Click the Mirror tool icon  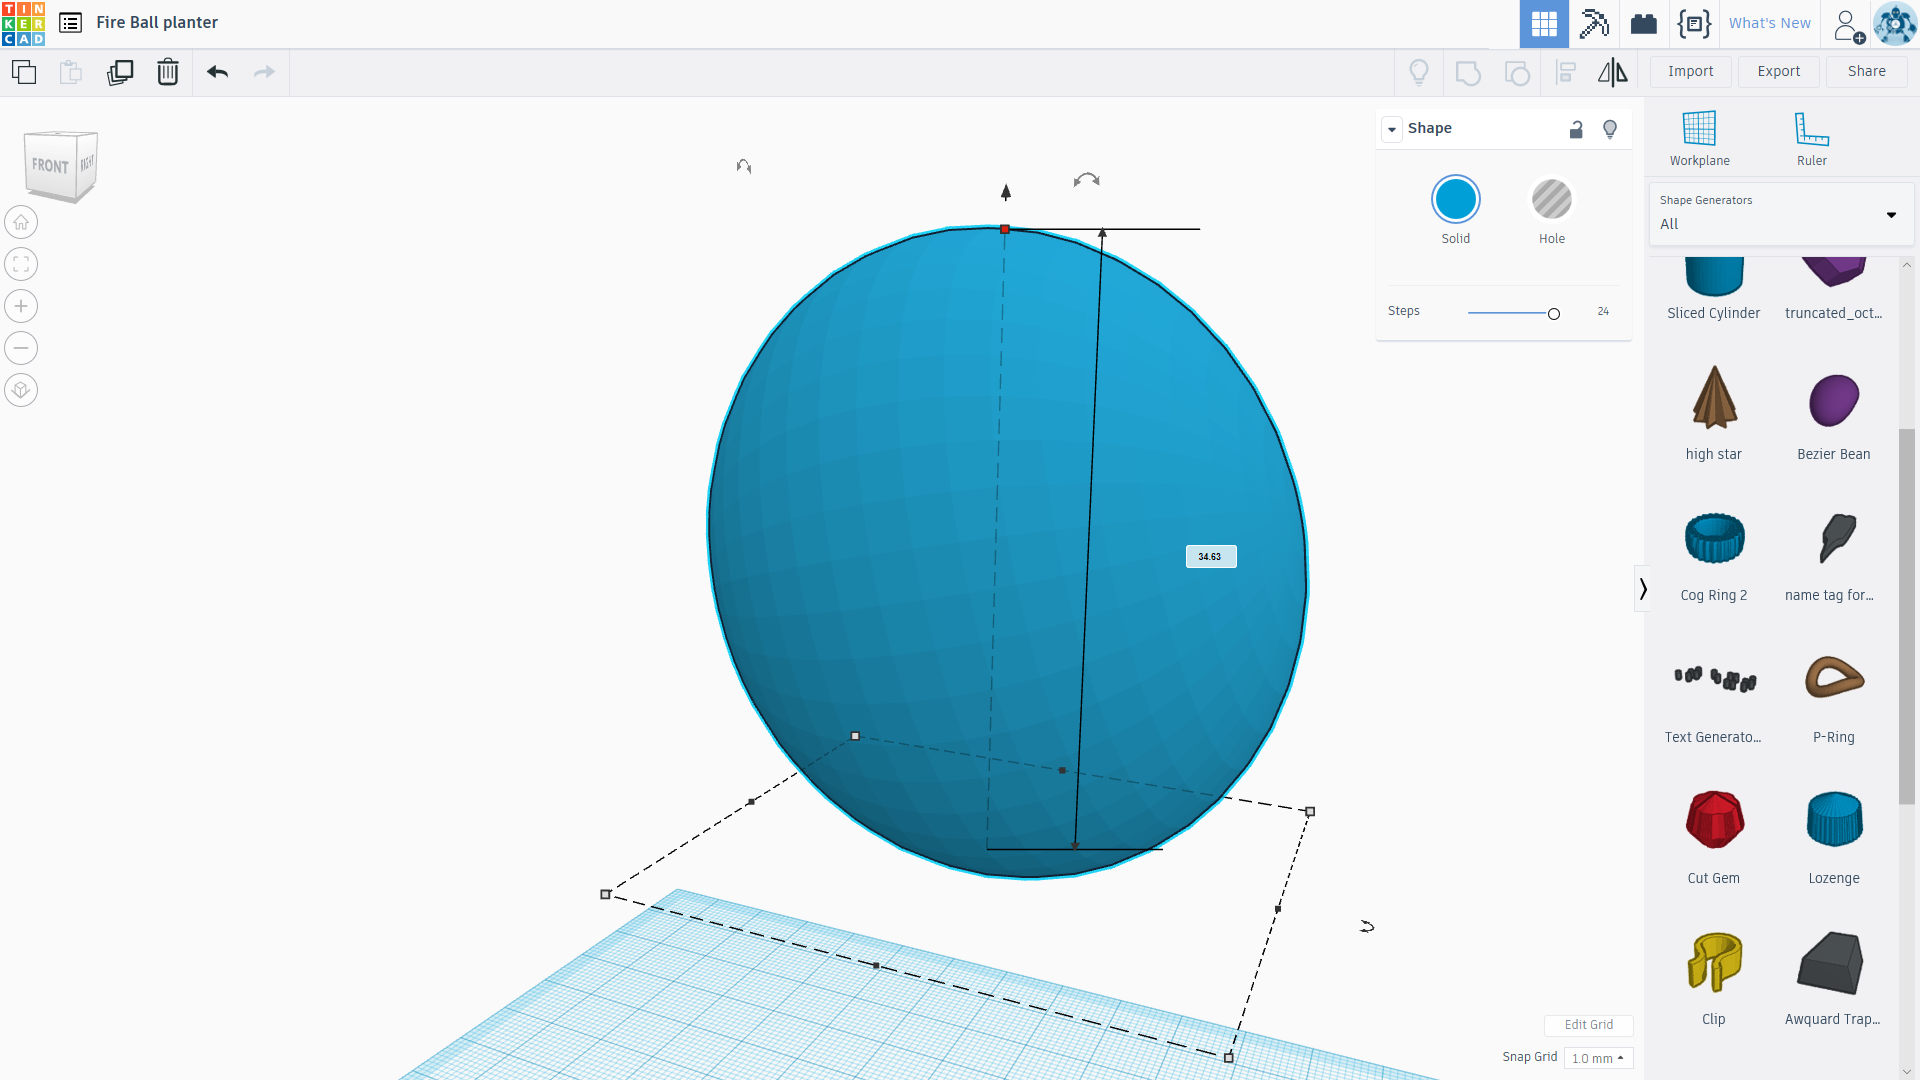1612,72
